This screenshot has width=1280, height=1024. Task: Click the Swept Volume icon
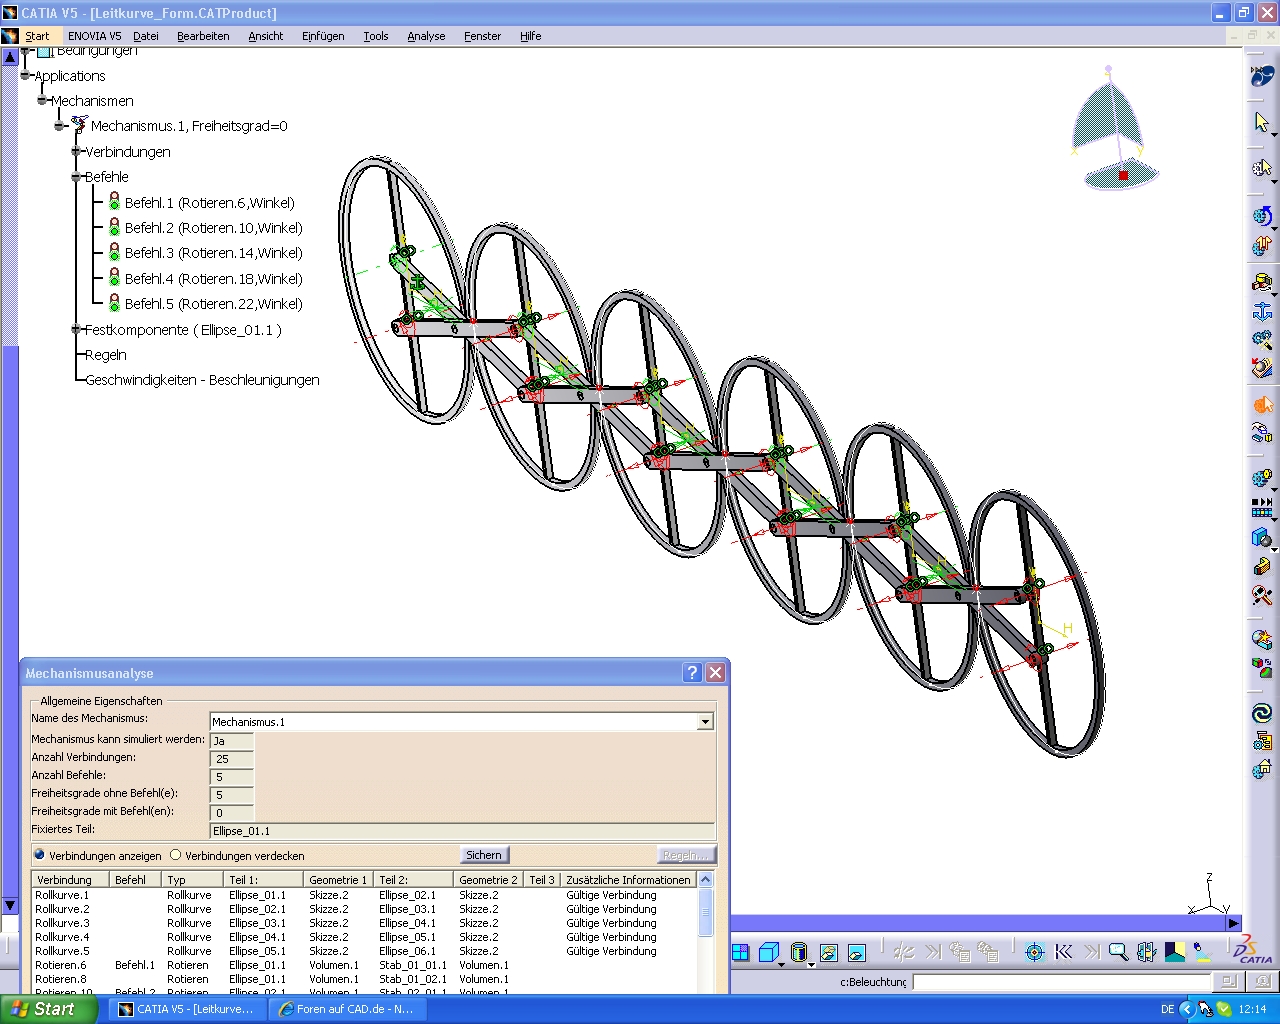coord(1262,538)
